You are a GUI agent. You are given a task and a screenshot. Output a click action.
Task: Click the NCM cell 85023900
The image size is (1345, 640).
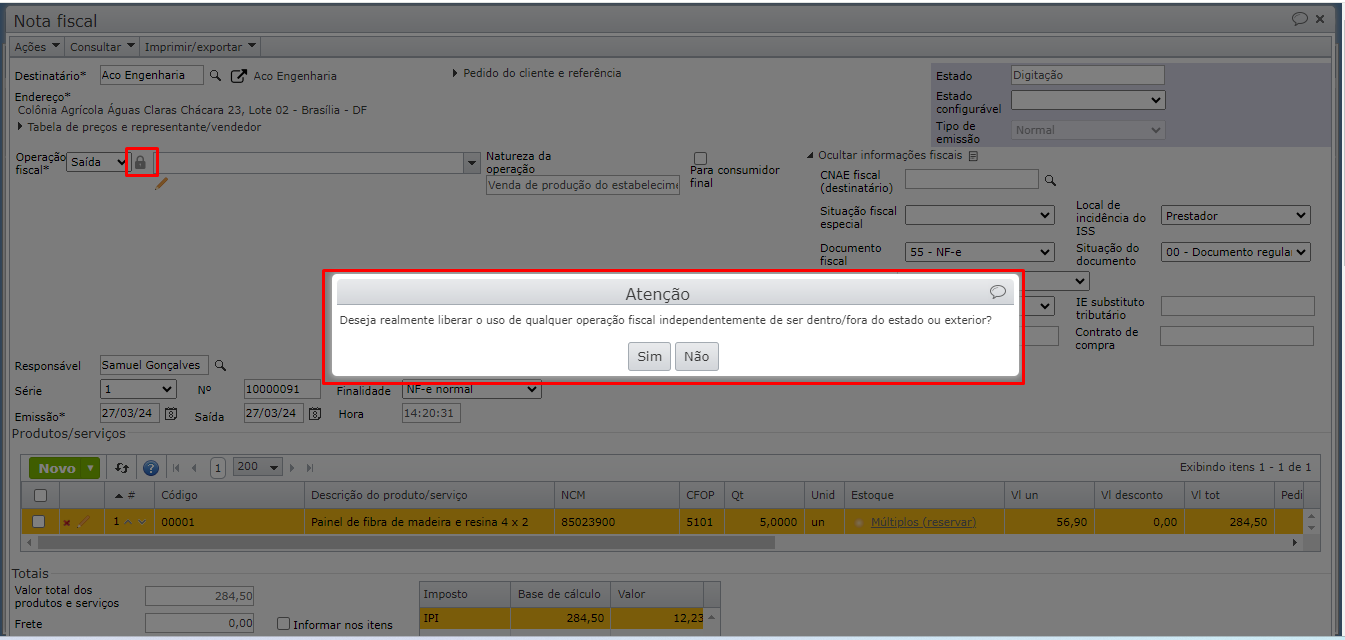tap(616, 522)
